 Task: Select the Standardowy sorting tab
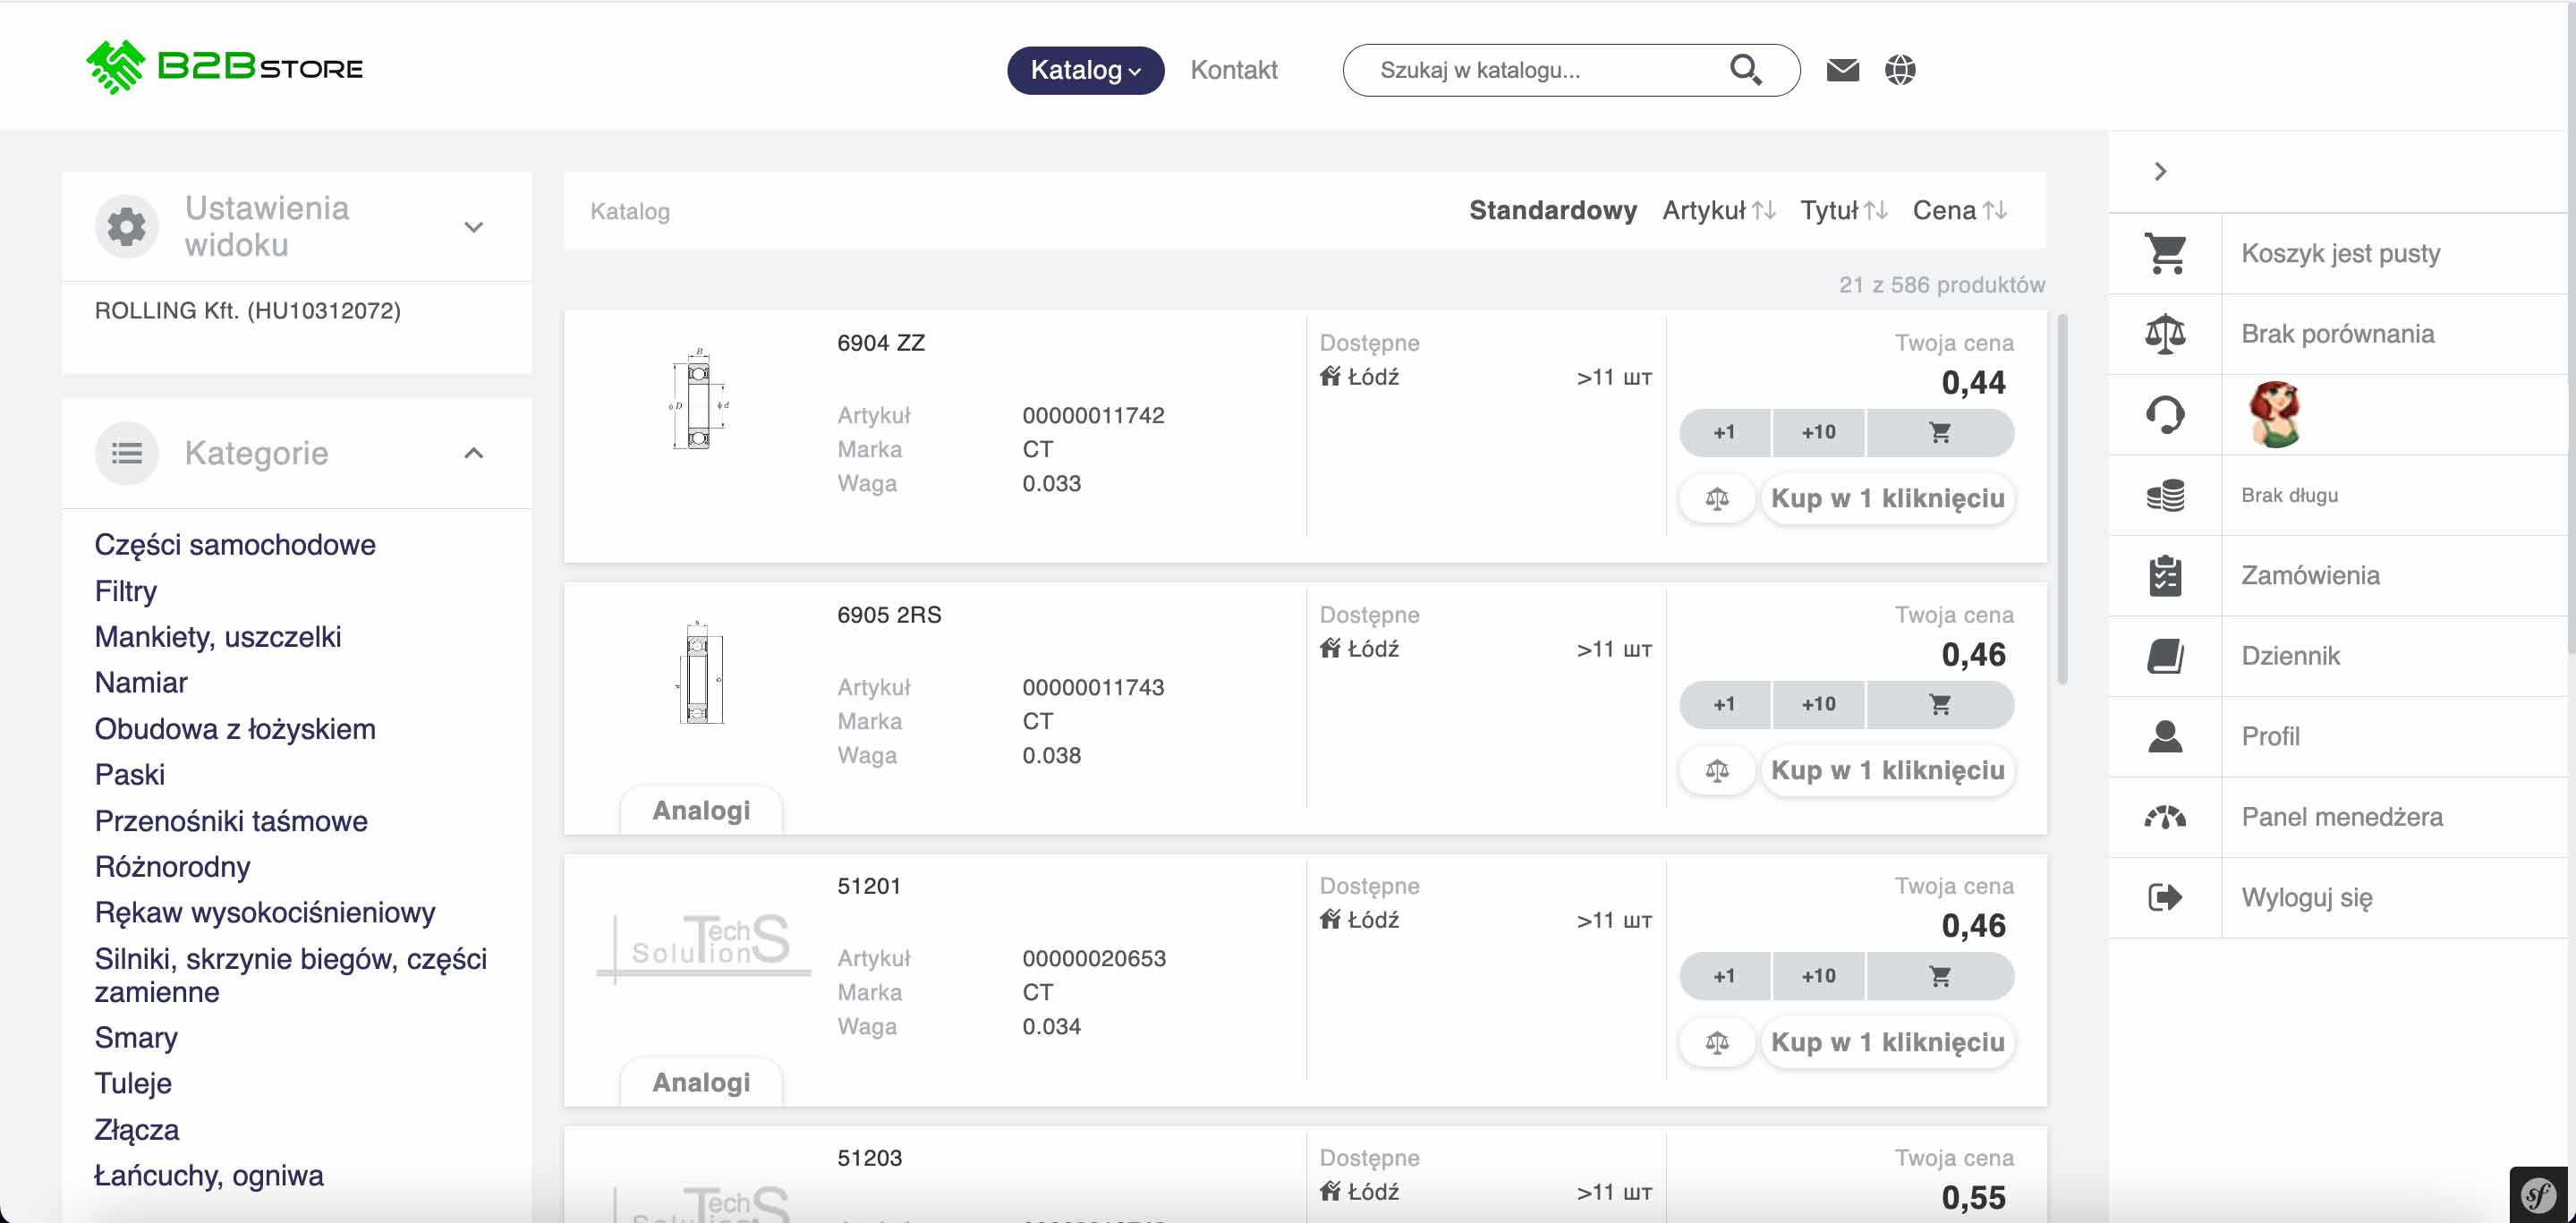click(1552, 210)
